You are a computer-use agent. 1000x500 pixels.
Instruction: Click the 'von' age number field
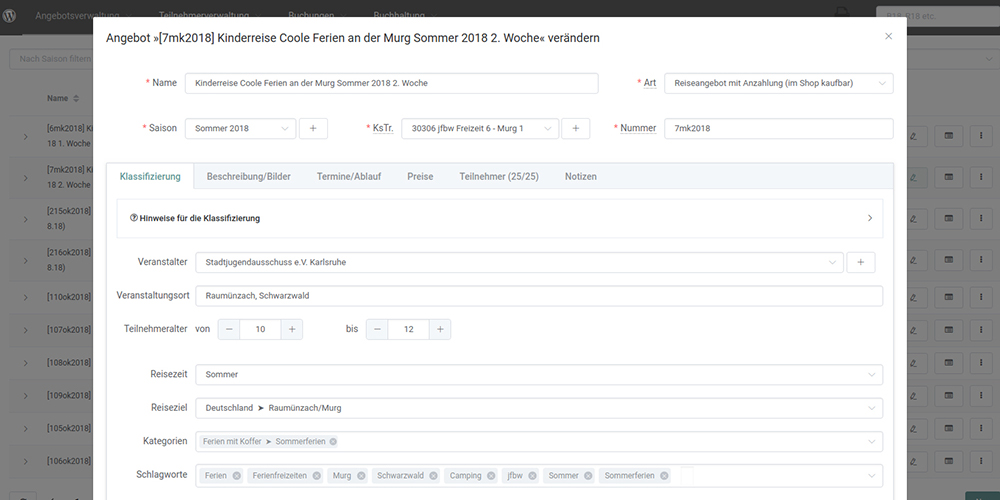pyautogui.click(x=260, y=329)
